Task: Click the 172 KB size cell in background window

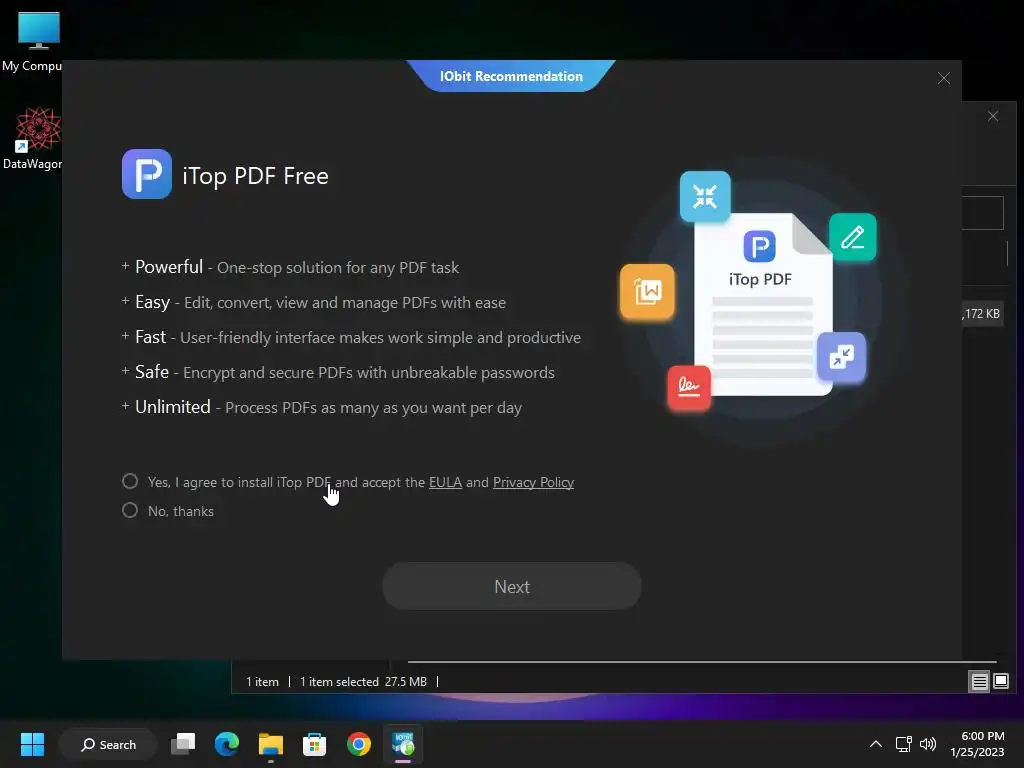Action: click(x=982, y=313)
